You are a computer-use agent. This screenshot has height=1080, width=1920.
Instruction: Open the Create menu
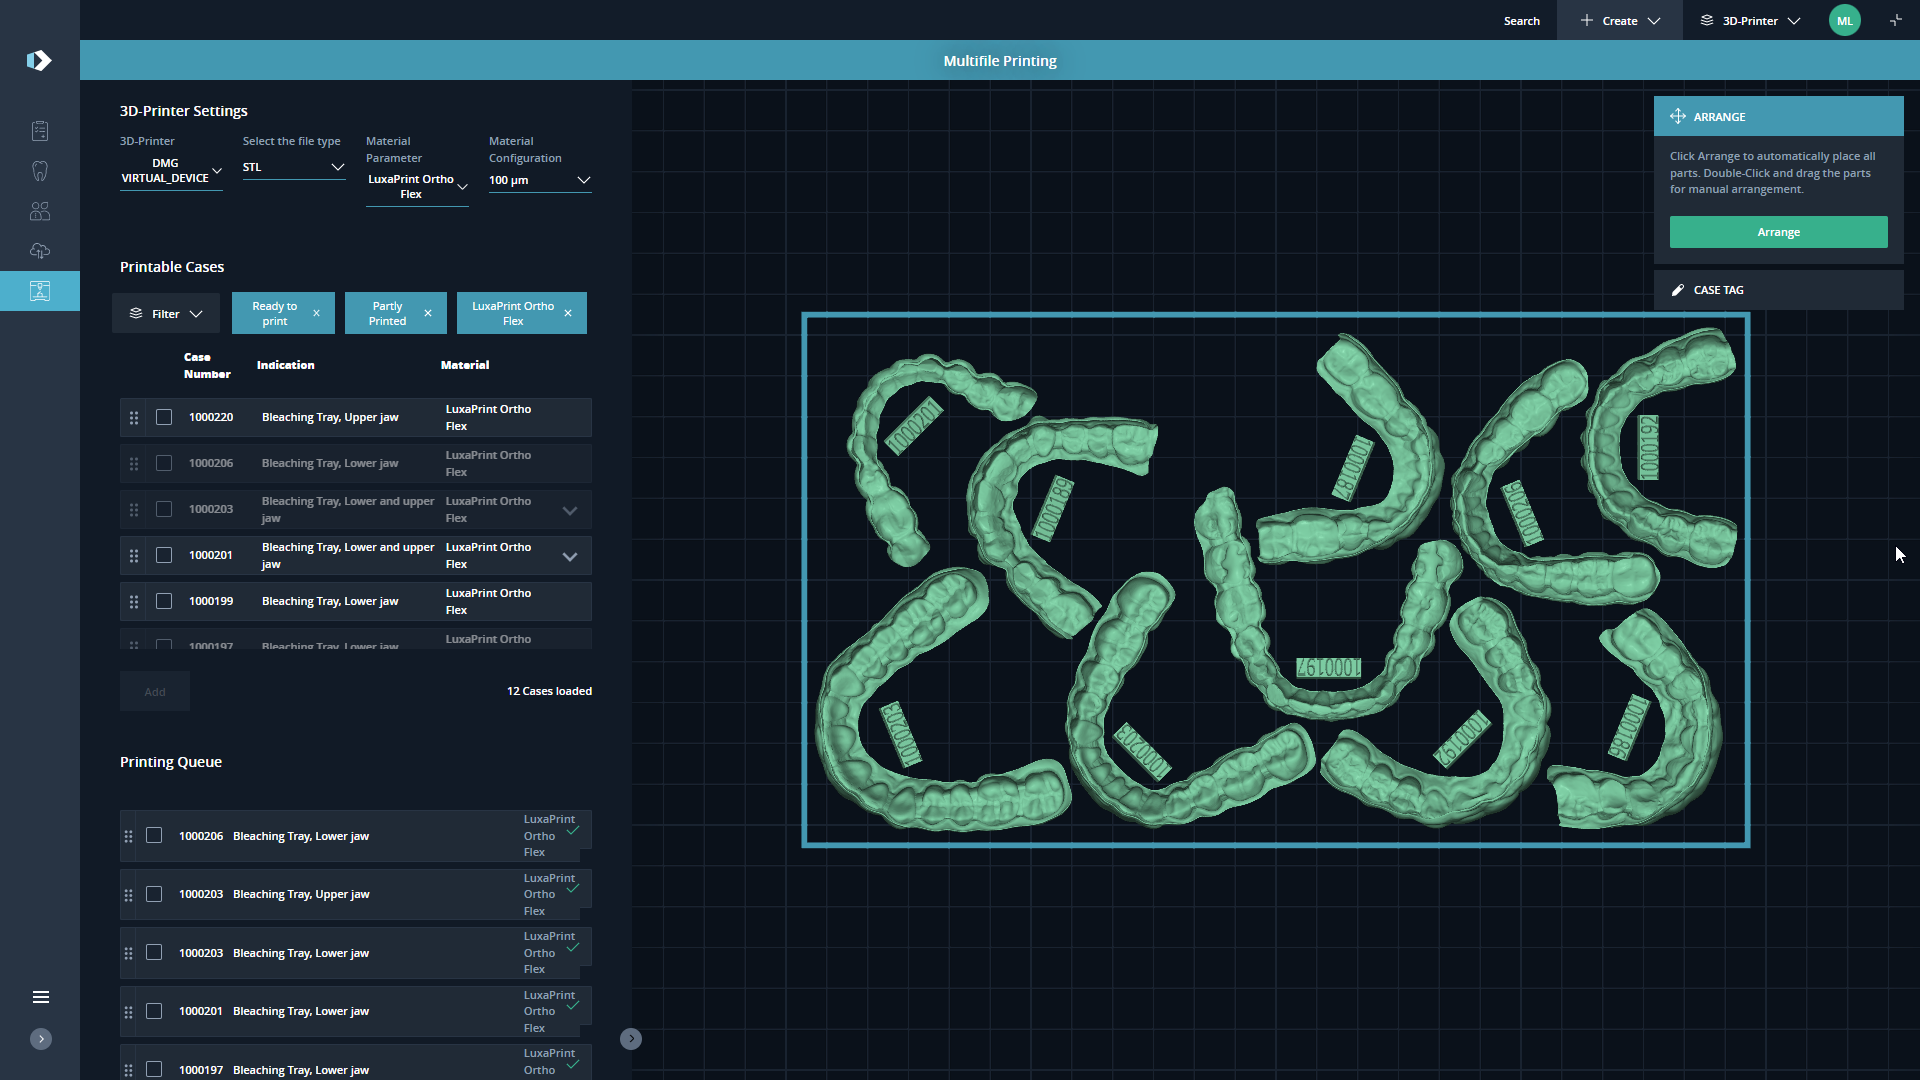coord(1620,20)
